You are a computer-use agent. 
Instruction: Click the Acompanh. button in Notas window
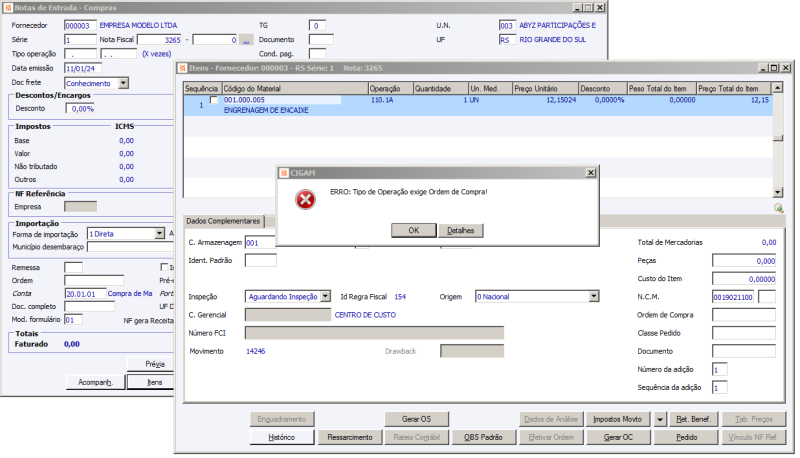pos(95,382)
